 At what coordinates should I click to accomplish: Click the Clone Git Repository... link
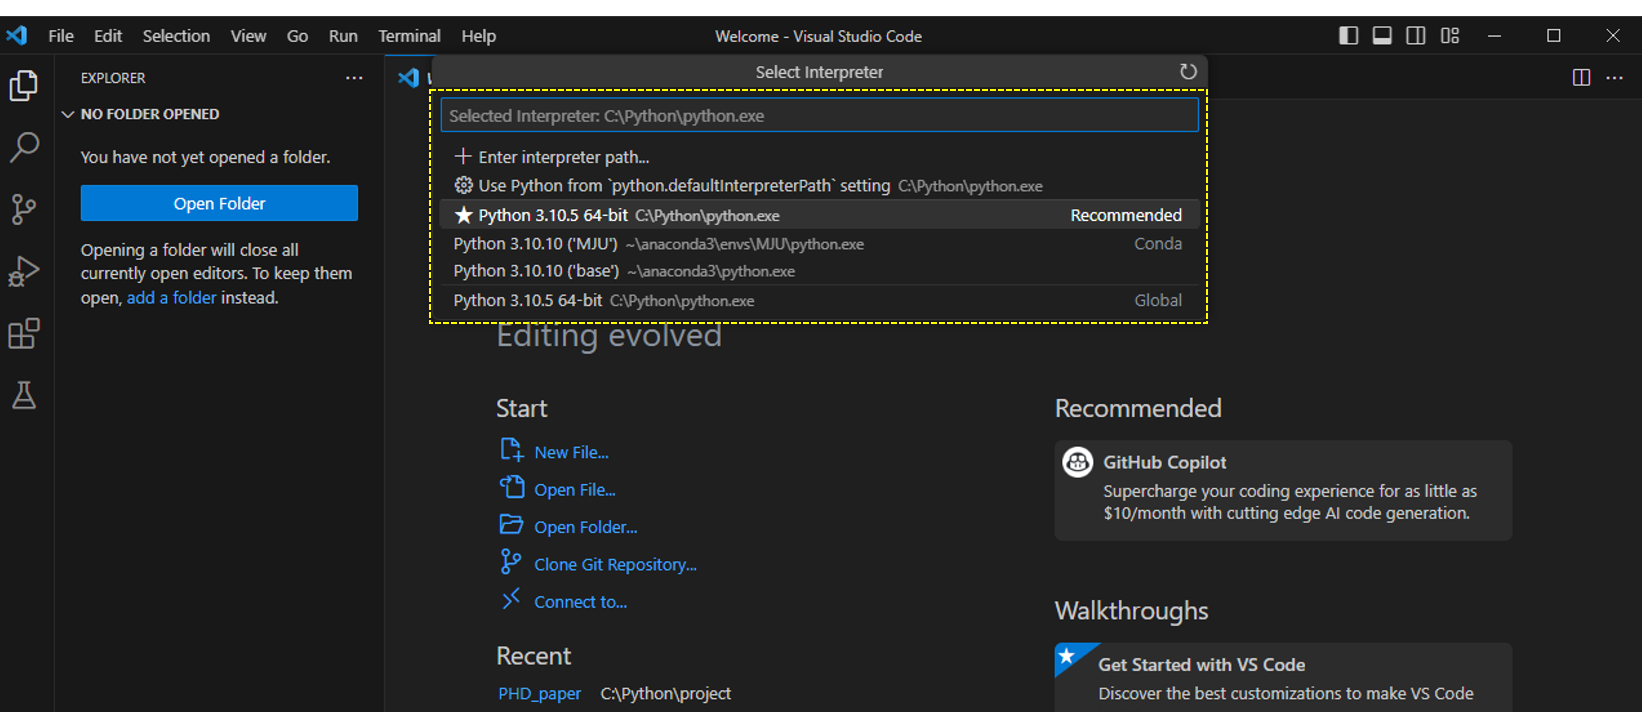(615, 565)
